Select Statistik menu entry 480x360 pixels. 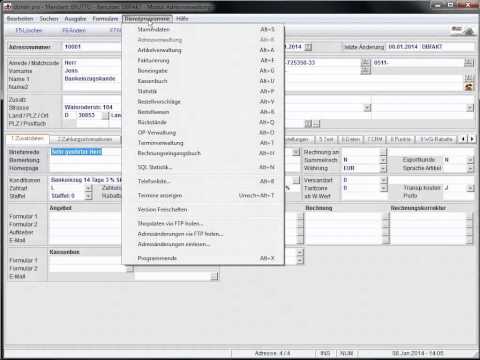[204, 91]
